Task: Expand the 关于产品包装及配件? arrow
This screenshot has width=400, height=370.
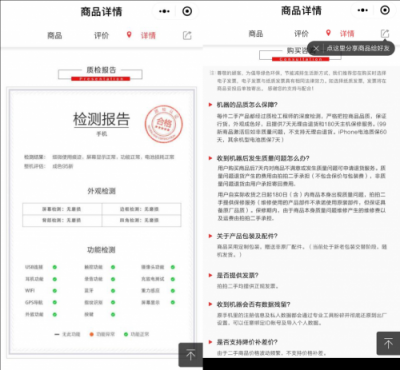Action: click(210, 236)
